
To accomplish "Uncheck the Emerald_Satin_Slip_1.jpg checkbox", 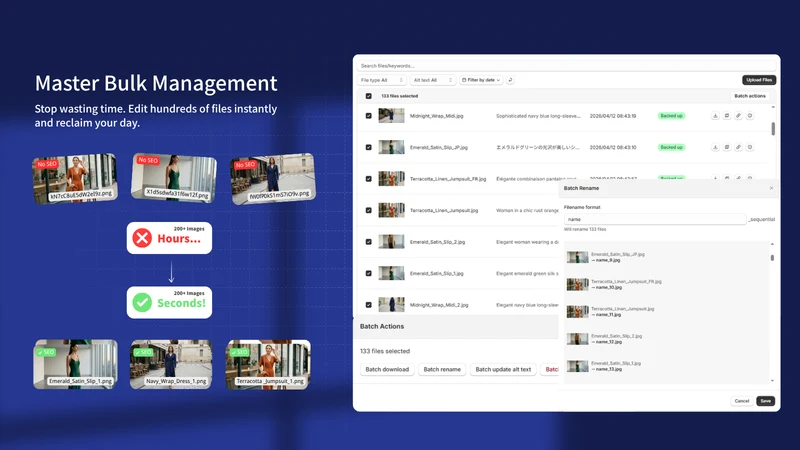I will tap(368, 273).
